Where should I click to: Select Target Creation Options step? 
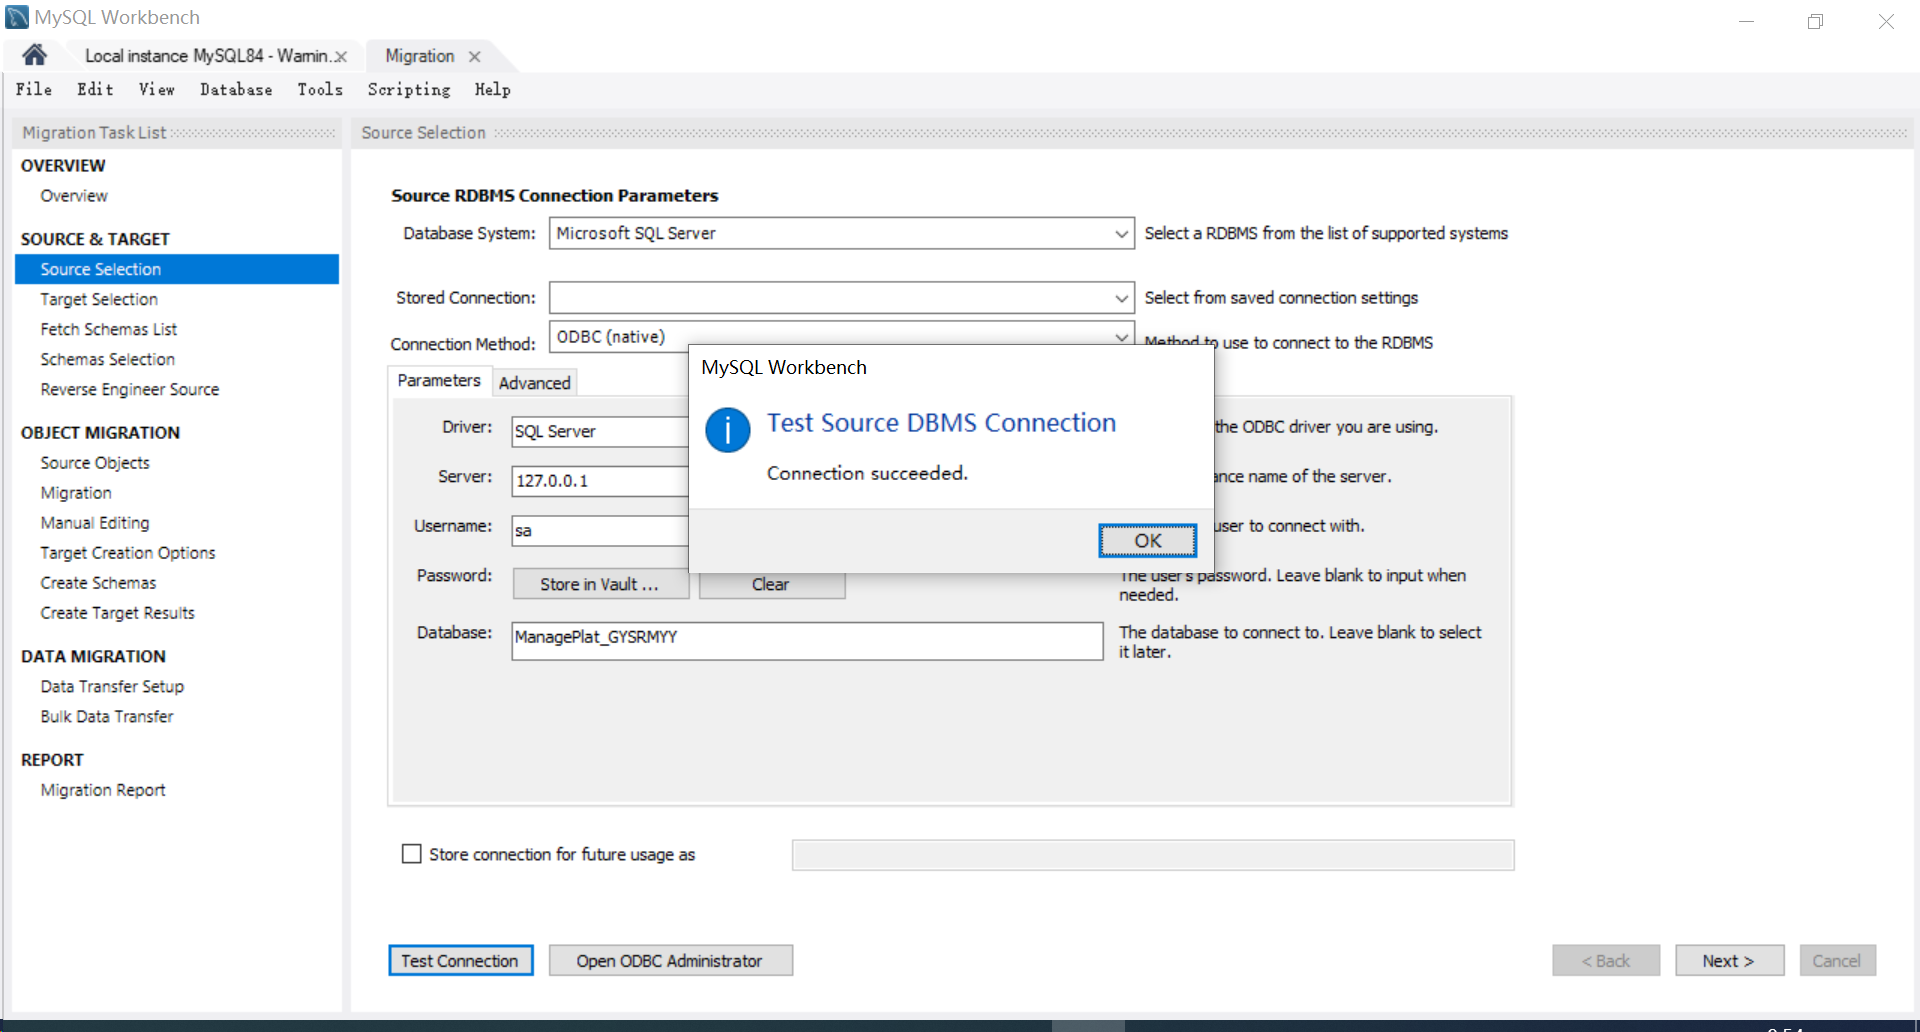pos(128,553)
